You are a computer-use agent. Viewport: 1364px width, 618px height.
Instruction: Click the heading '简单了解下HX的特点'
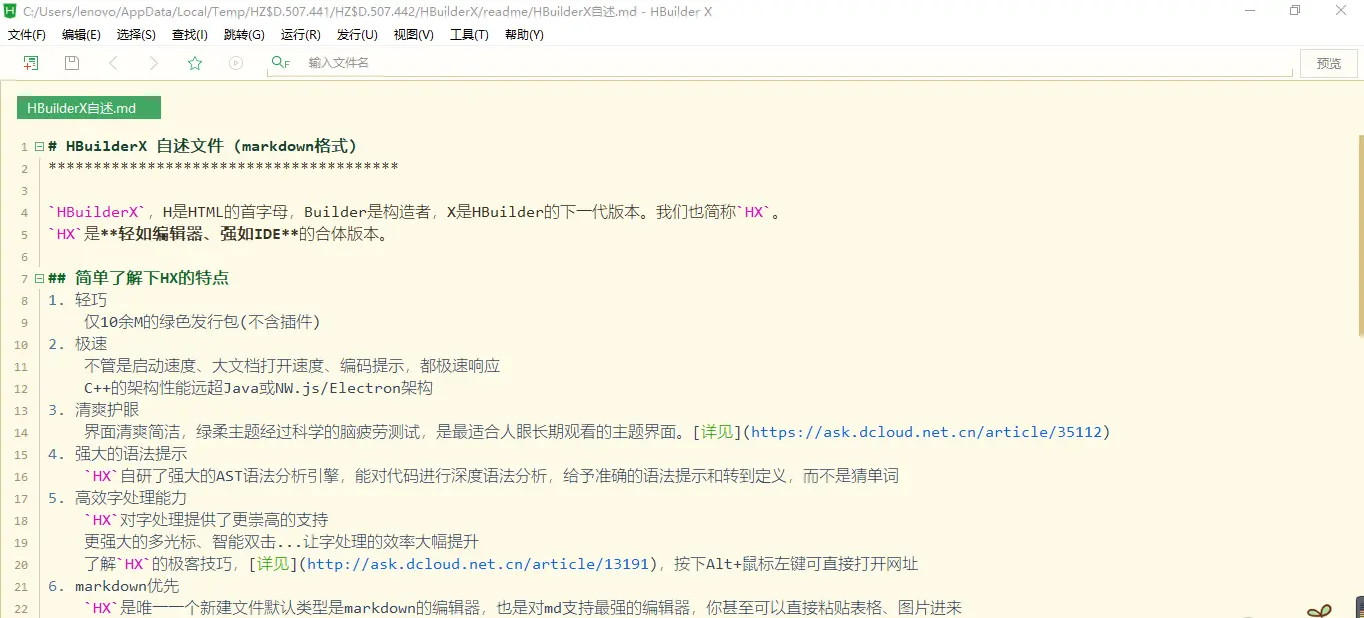point(152,278)
